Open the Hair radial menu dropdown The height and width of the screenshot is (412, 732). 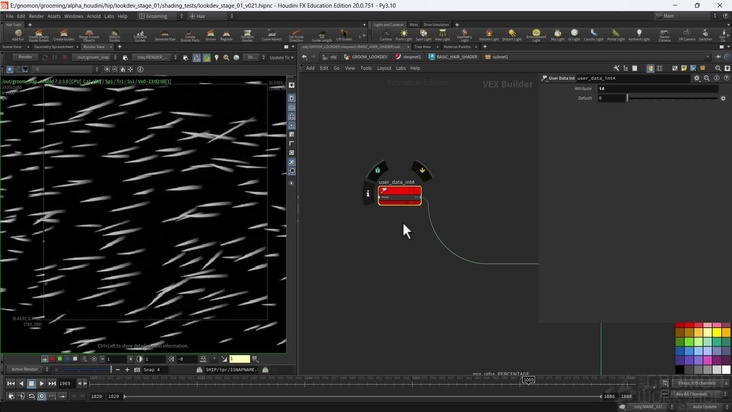coord(211,16)
